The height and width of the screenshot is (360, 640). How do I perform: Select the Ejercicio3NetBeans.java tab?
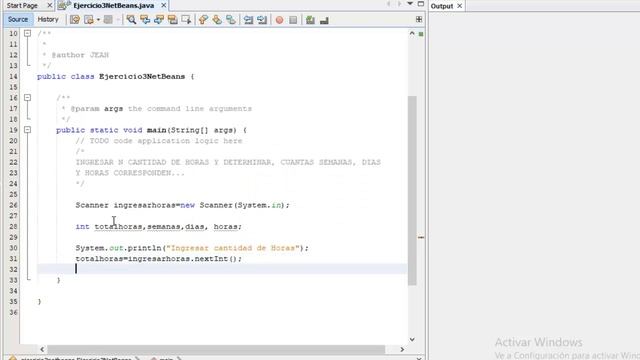click(x=113, y=5)
